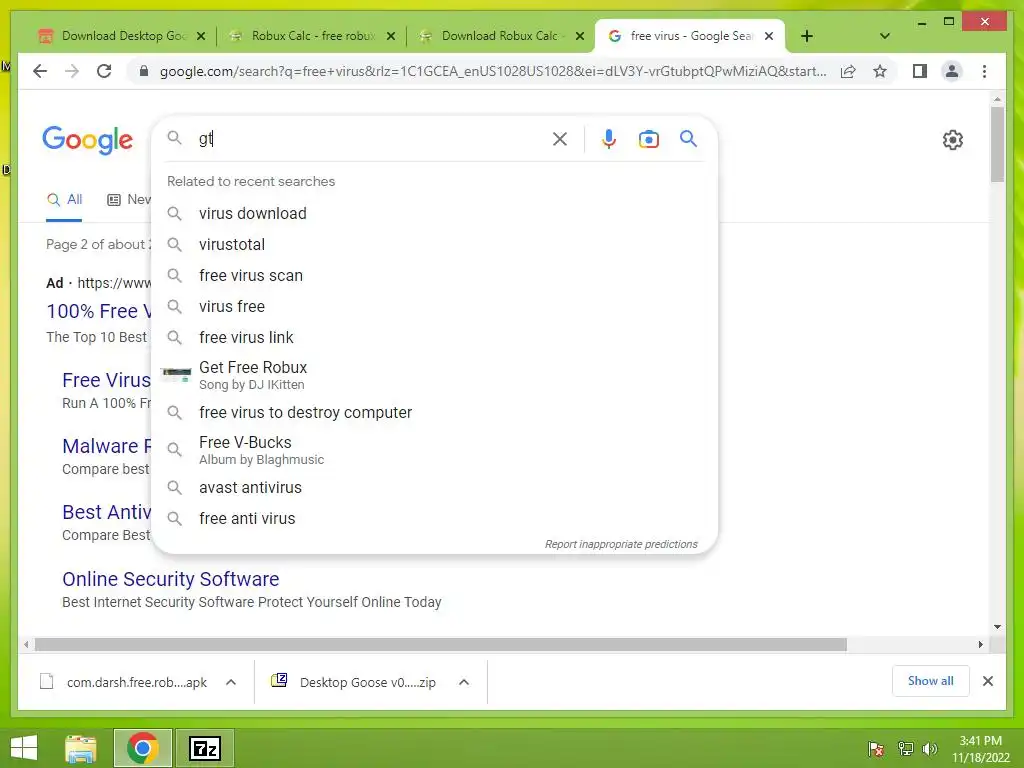Open Action Center flag tray icon
The height and width of the screenshot is (768, 1024).
tap(876, 748)
